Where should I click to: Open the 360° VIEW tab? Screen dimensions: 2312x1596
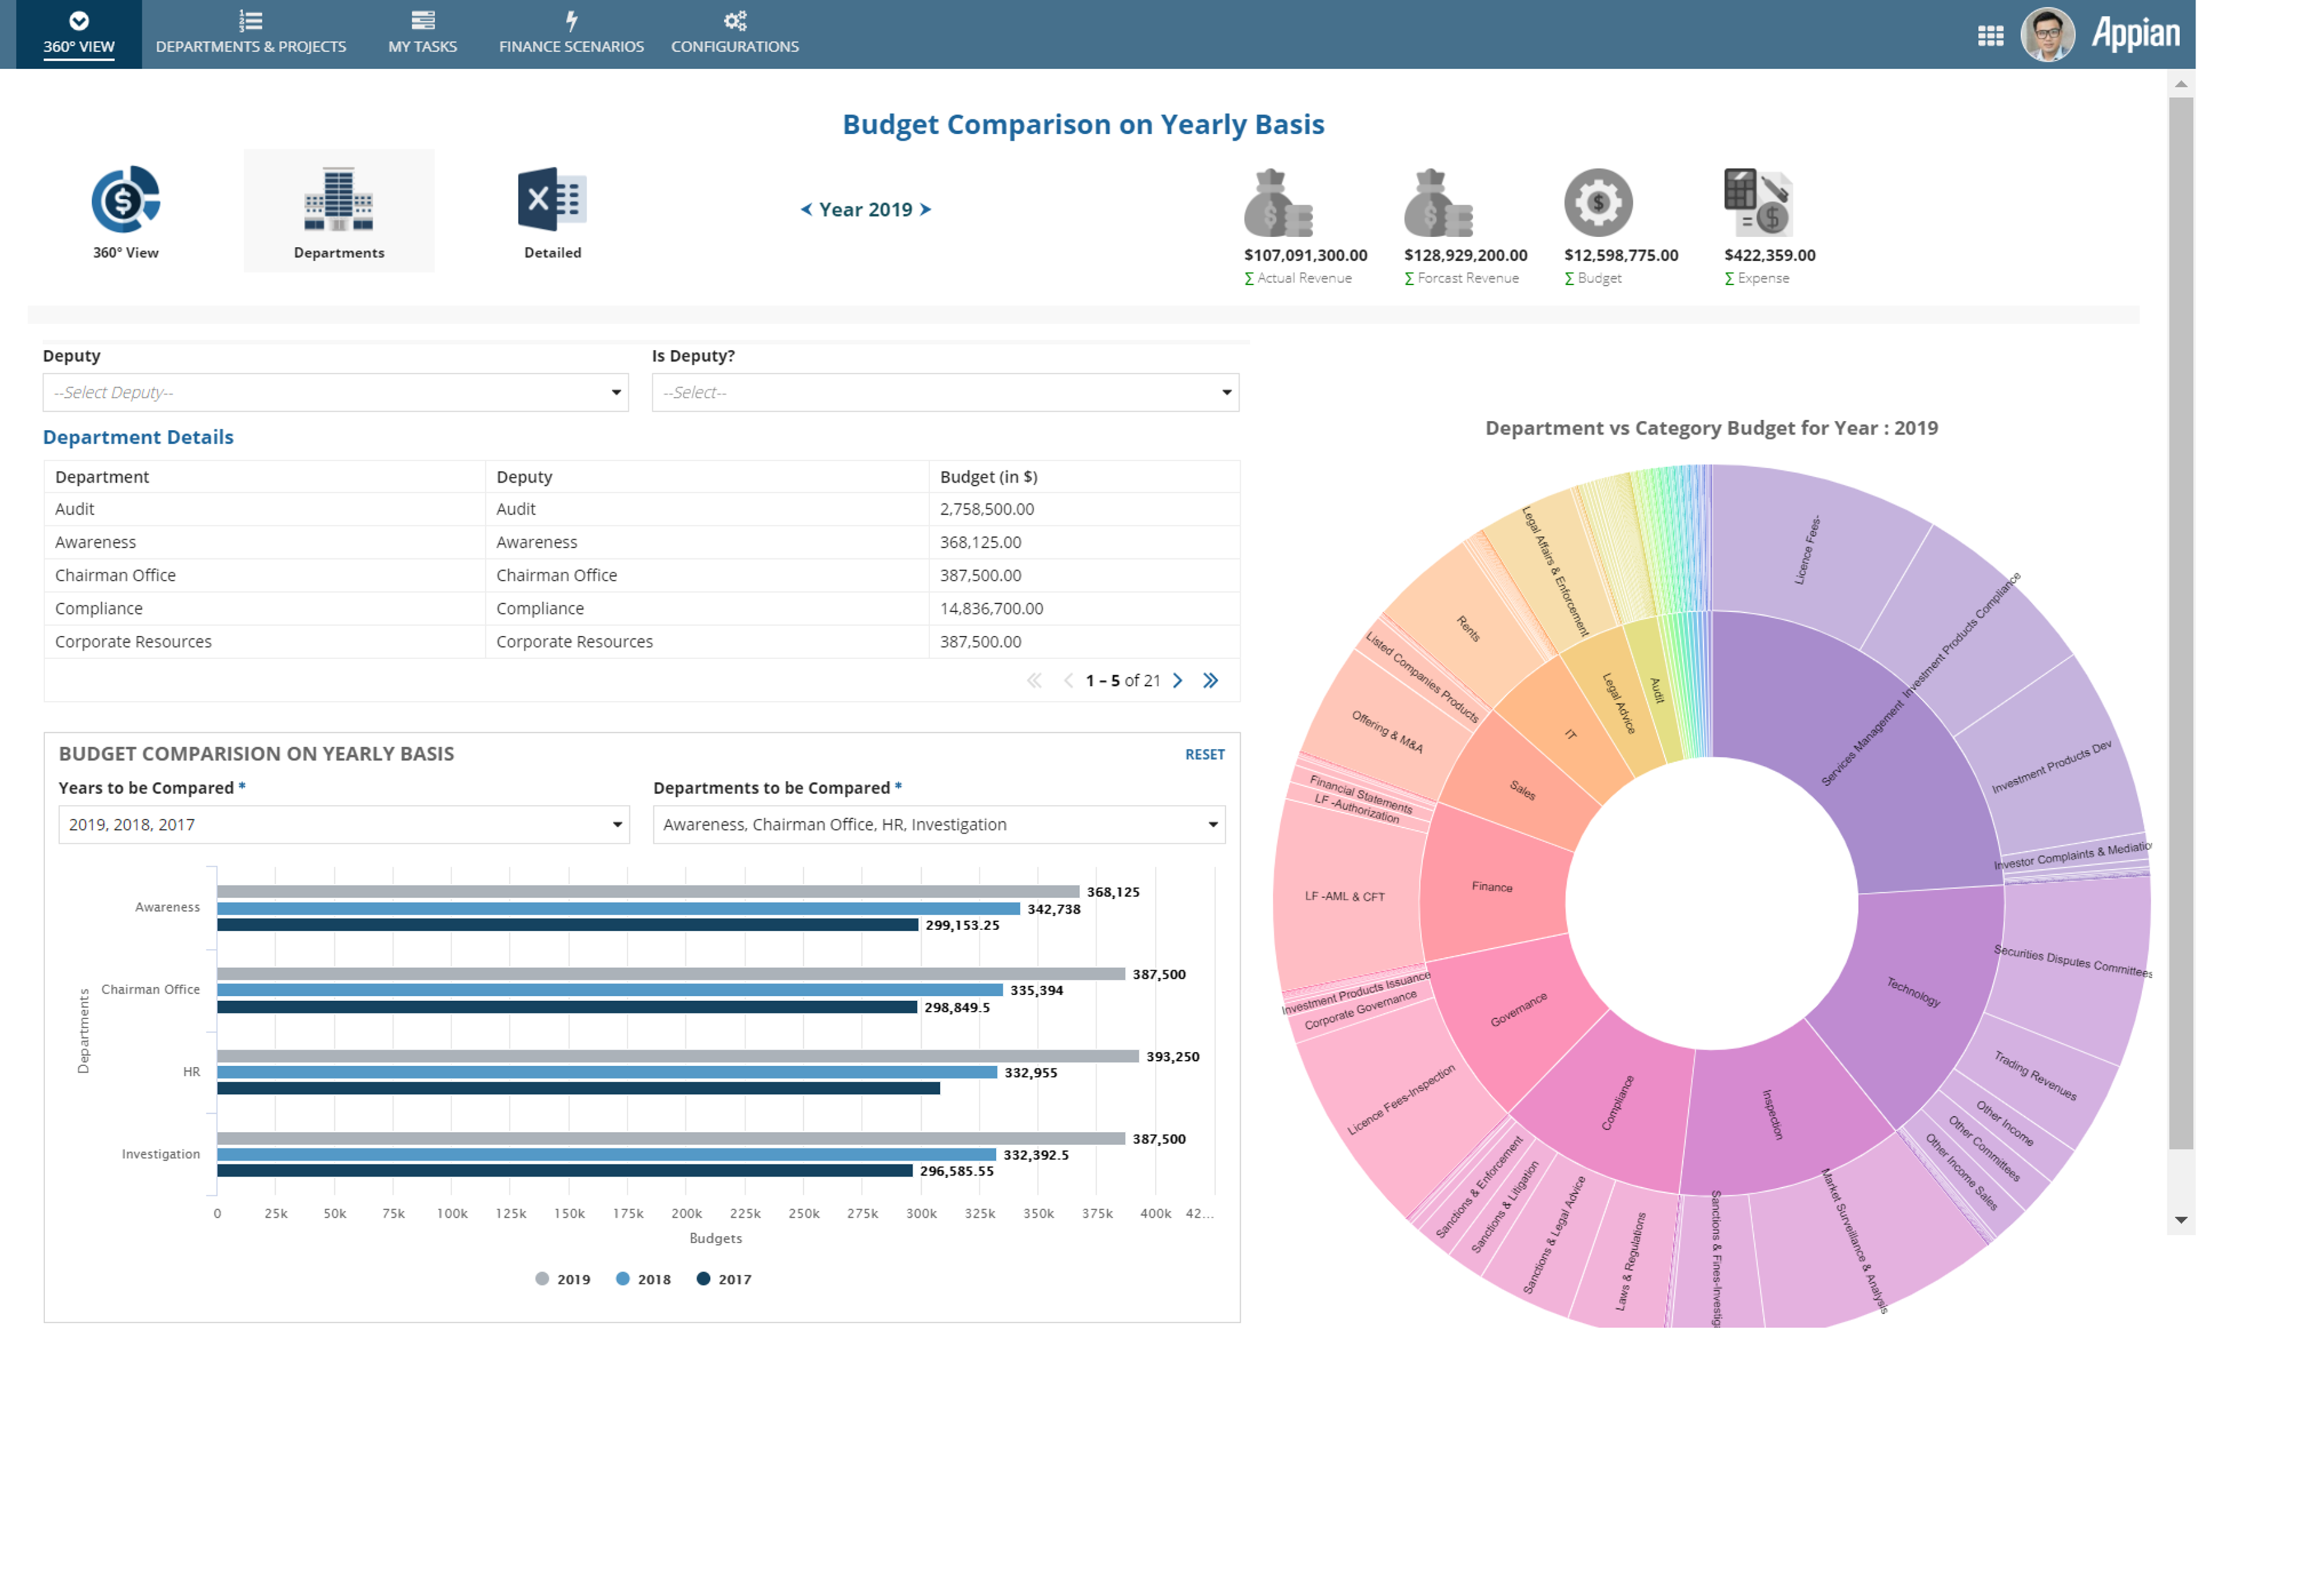point(79,34)
